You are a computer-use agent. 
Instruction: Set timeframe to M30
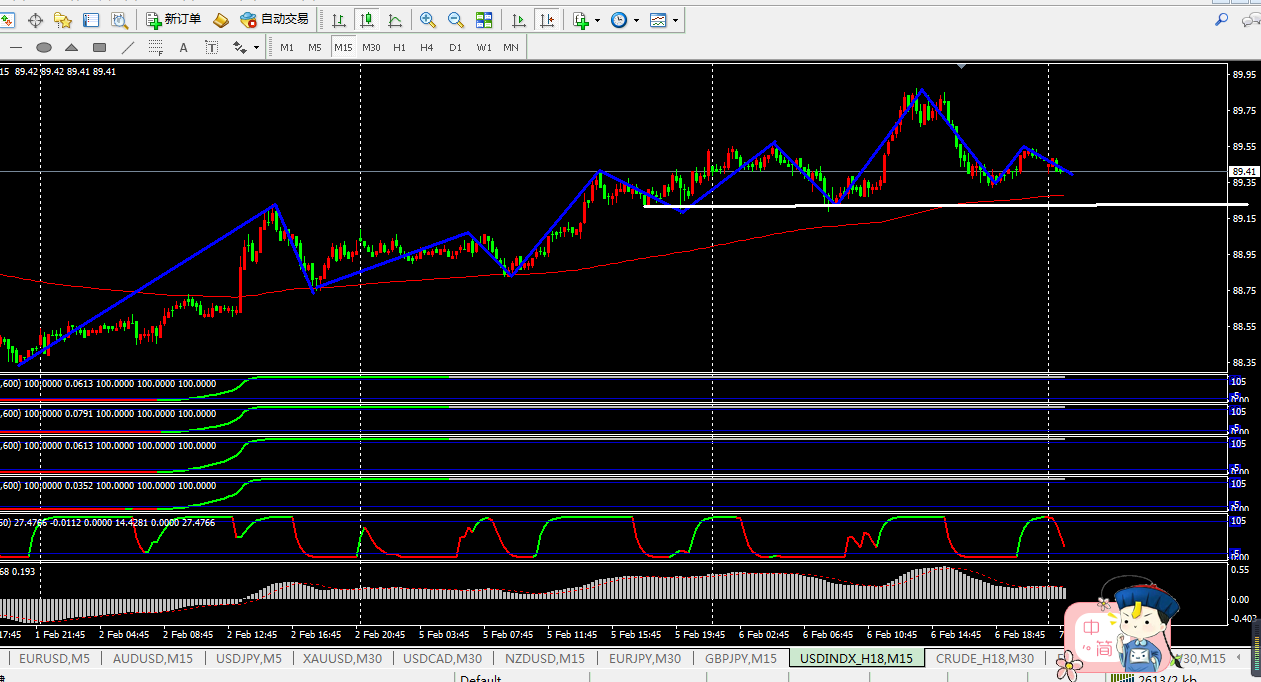pos(371,47)
